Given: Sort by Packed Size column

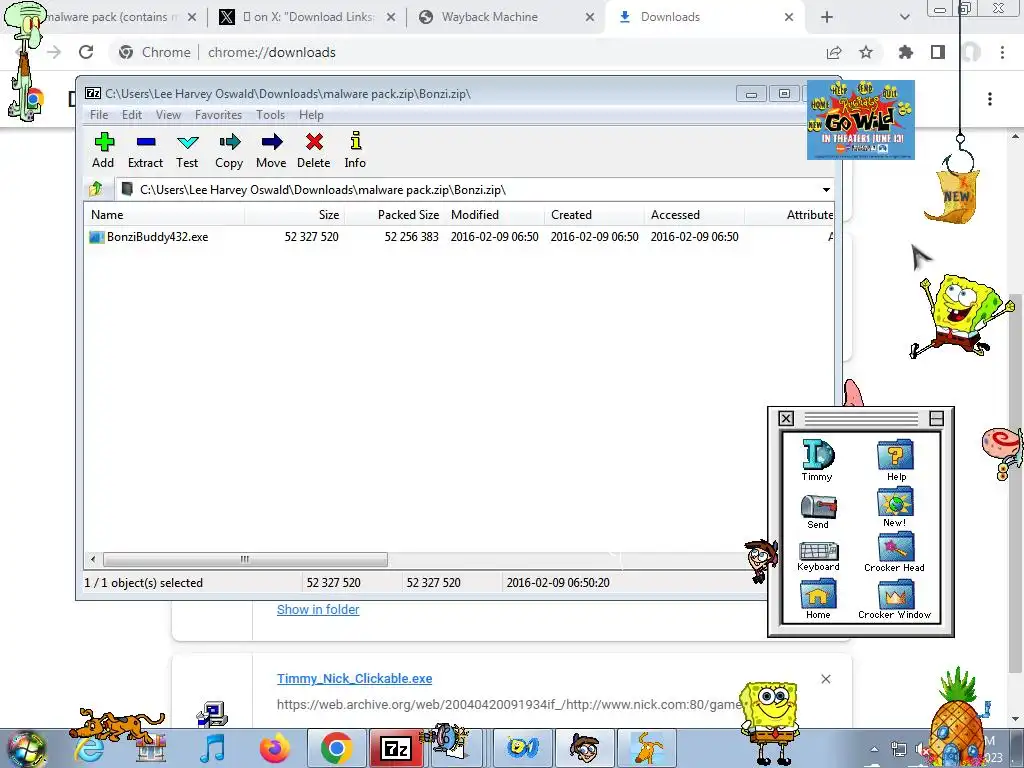Looking at the screenshot, I should [x=394, y=215].
